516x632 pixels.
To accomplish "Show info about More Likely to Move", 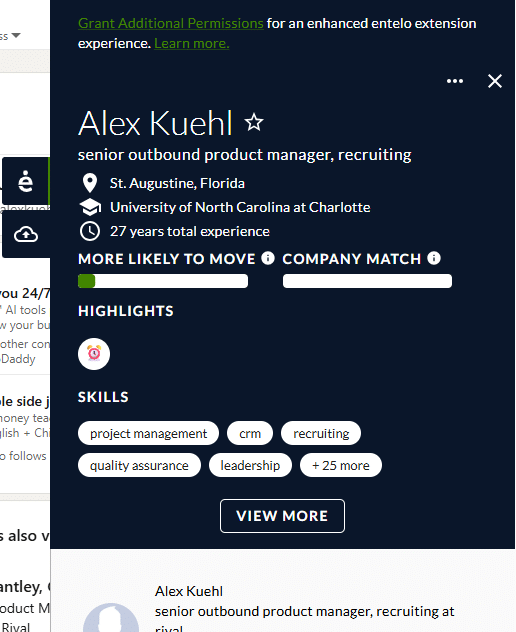I will pos(268,258).
